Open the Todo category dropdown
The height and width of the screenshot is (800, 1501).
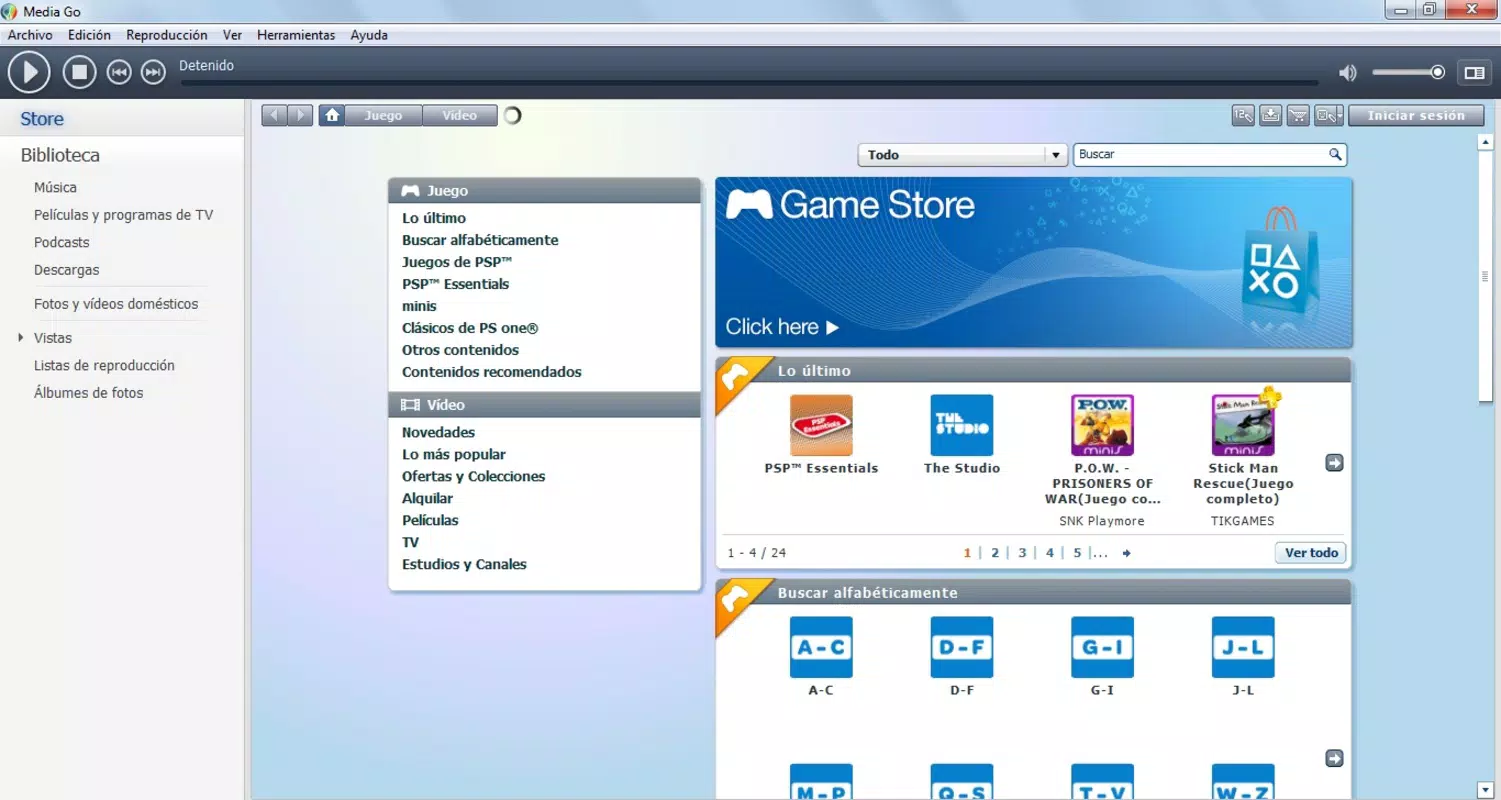963,155
